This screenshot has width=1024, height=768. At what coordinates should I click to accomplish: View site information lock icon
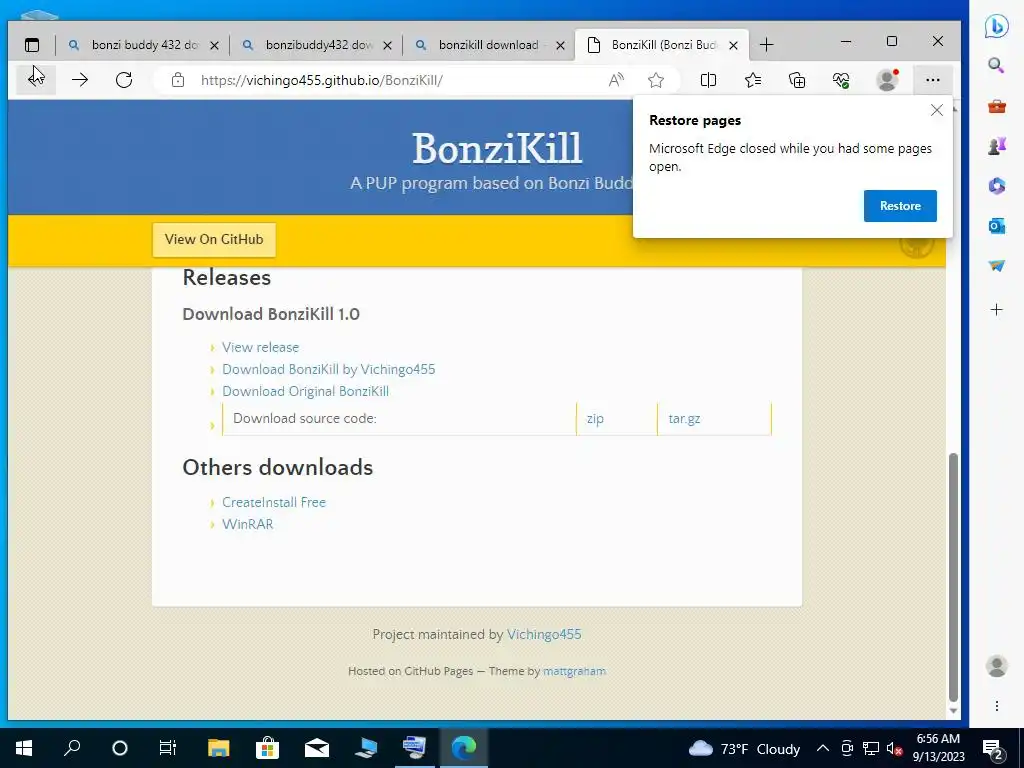(178, 80)
